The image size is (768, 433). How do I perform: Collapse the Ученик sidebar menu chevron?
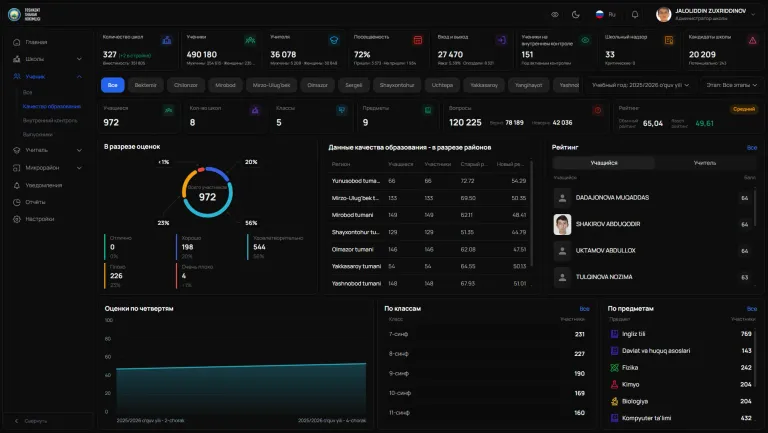pos(79,76)
